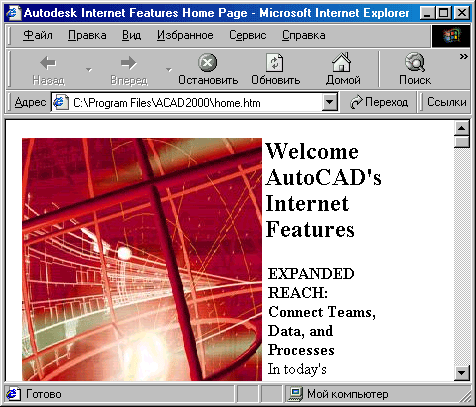Click the Остановить (Stop) toolbar icon

[208, 62]
